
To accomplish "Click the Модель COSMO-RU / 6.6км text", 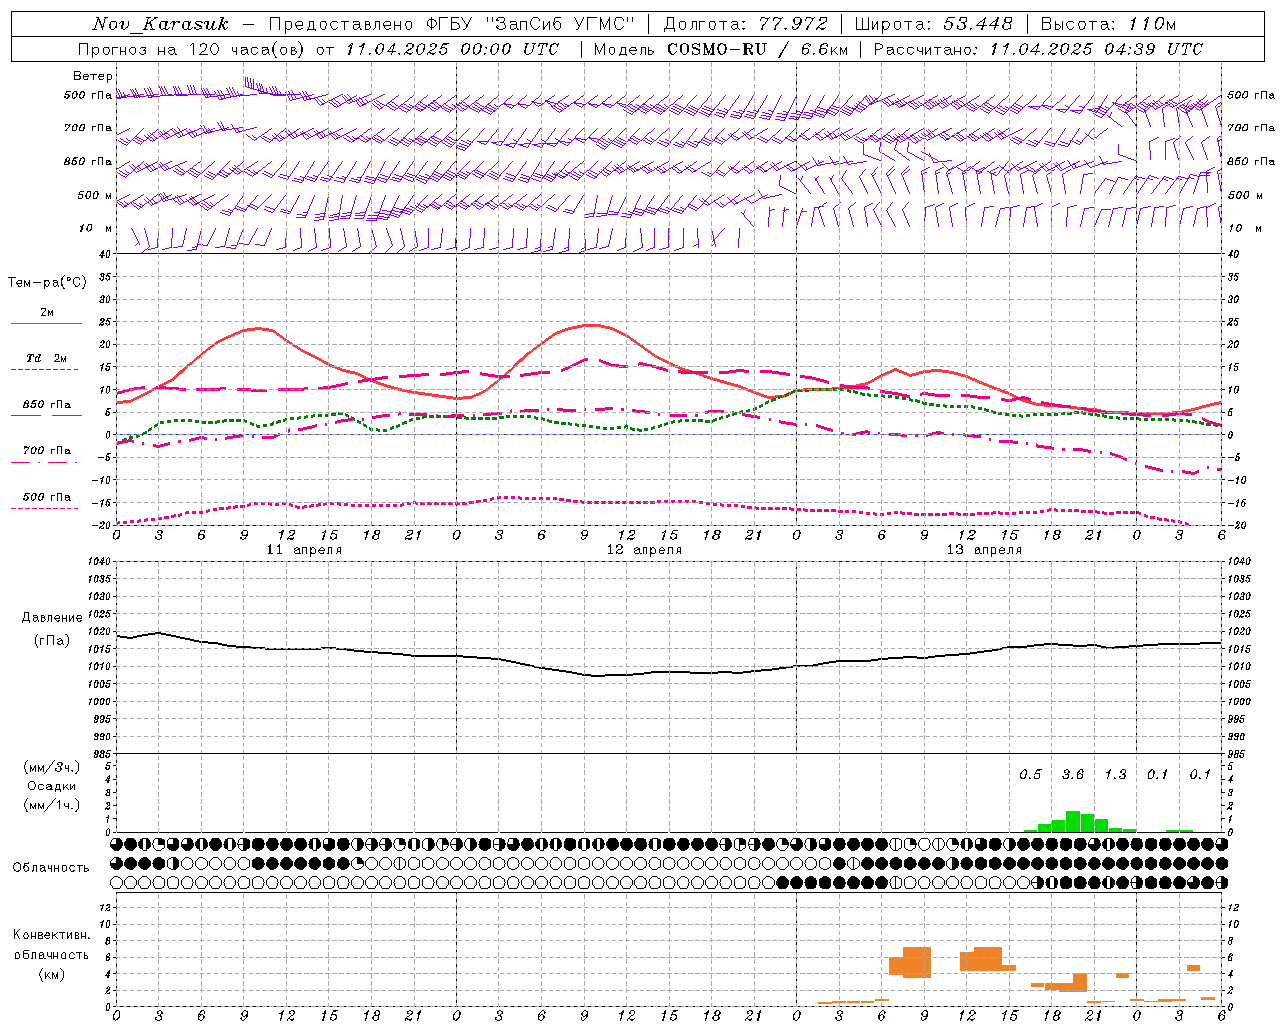I will click(x=720, y=49).
